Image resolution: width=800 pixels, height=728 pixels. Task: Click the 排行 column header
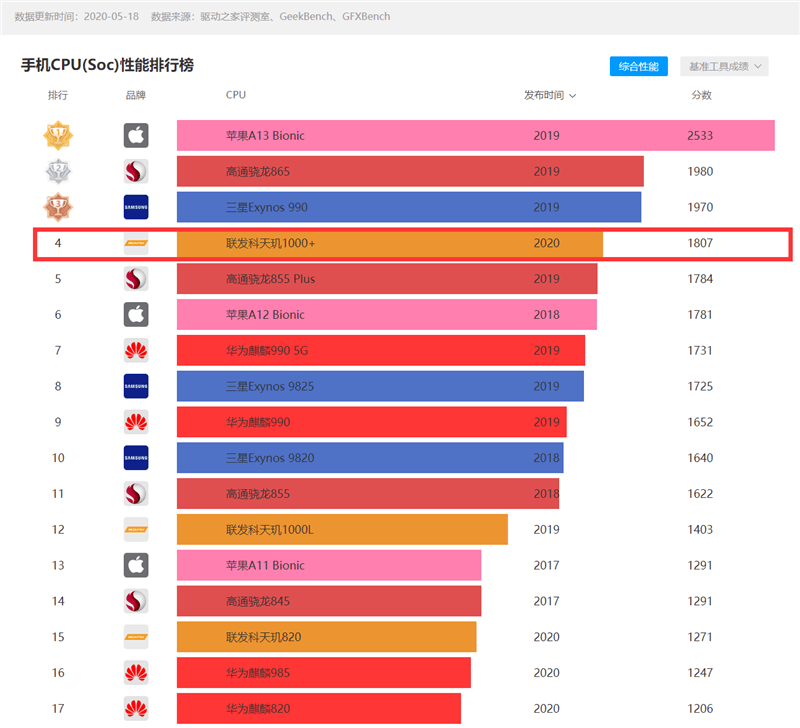58,95
